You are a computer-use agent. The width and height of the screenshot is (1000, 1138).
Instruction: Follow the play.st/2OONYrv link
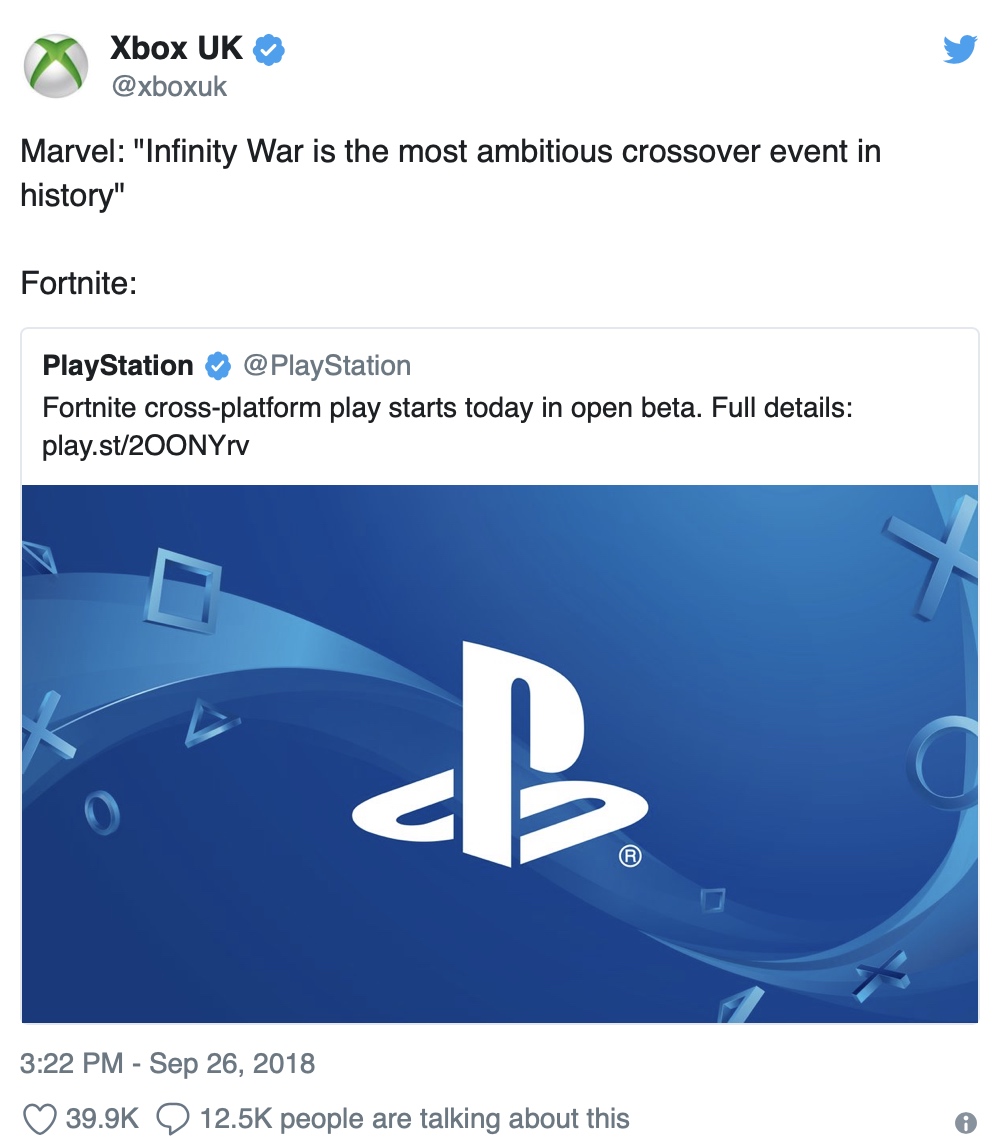pyautogui.click(x=145, y=445)
